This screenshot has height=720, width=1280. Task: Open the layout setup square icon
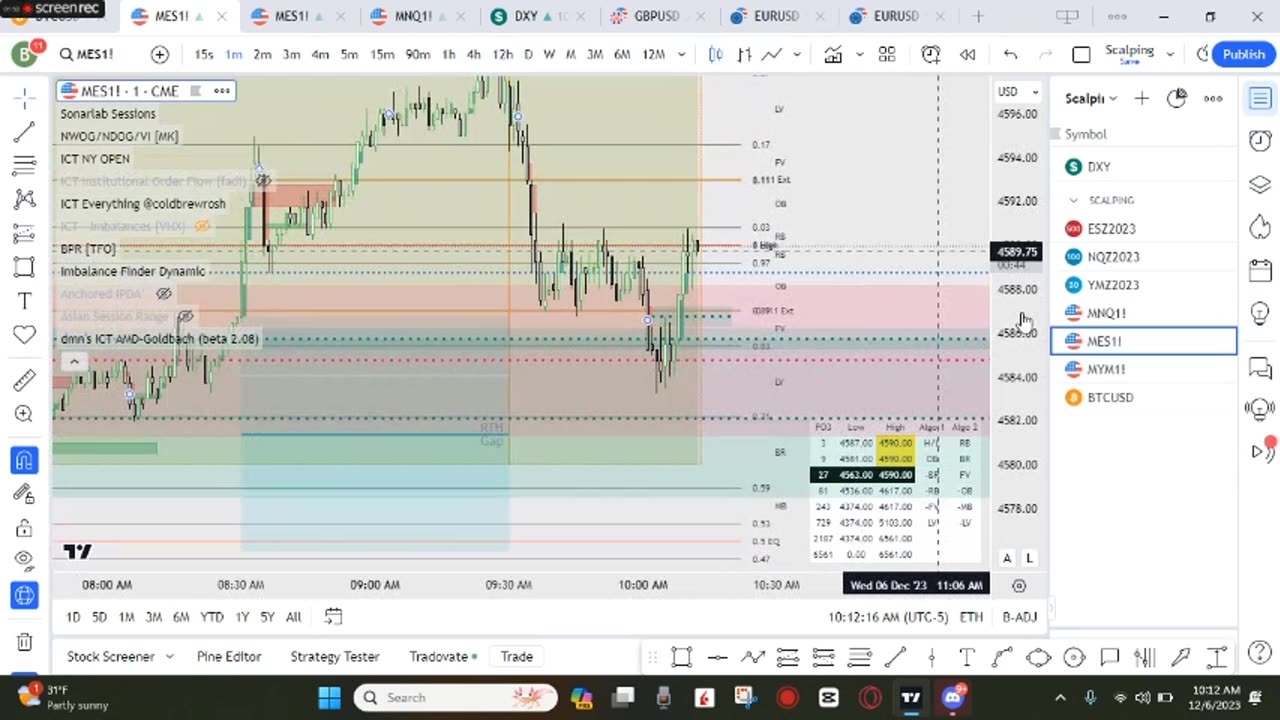pos(1081,54)
